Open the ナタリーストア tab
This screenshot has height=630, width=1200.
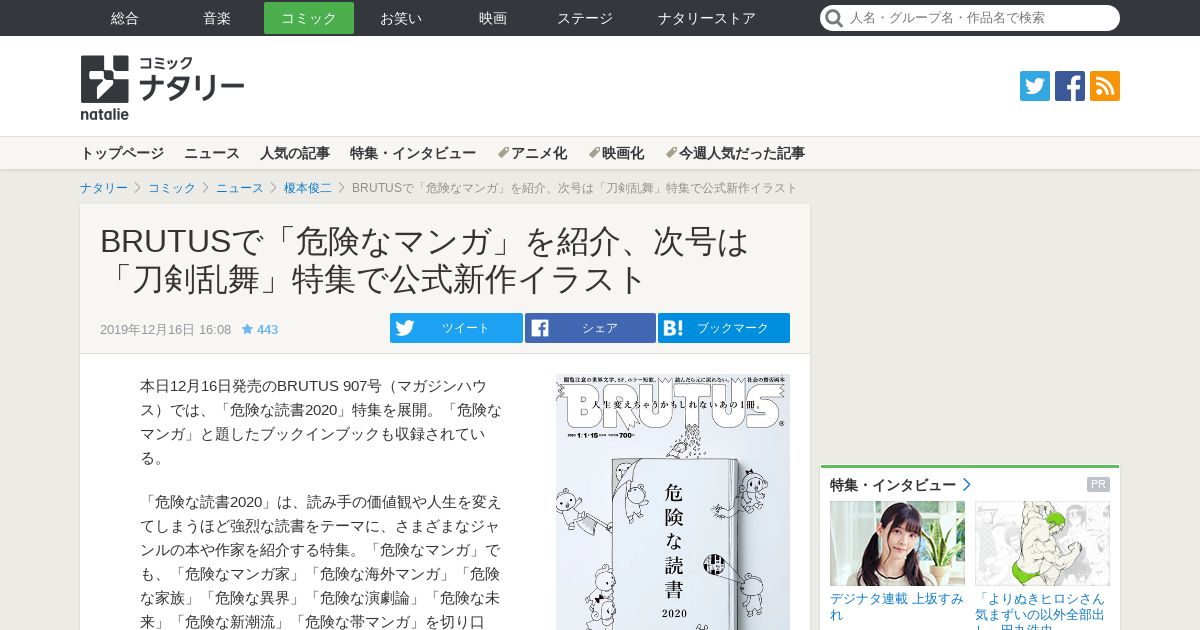click(707, 18)
